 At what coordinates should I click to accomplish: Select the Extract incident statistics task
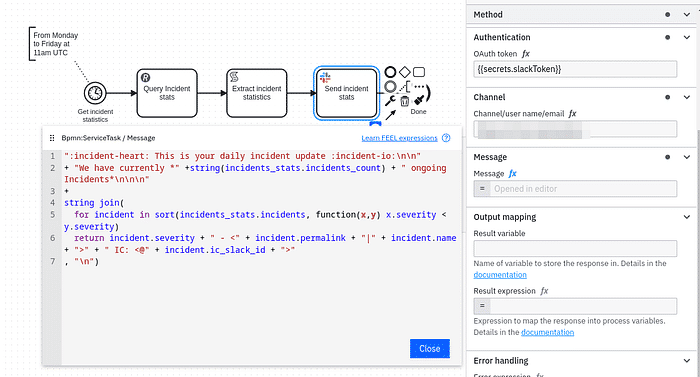click(x=257, y=93)
